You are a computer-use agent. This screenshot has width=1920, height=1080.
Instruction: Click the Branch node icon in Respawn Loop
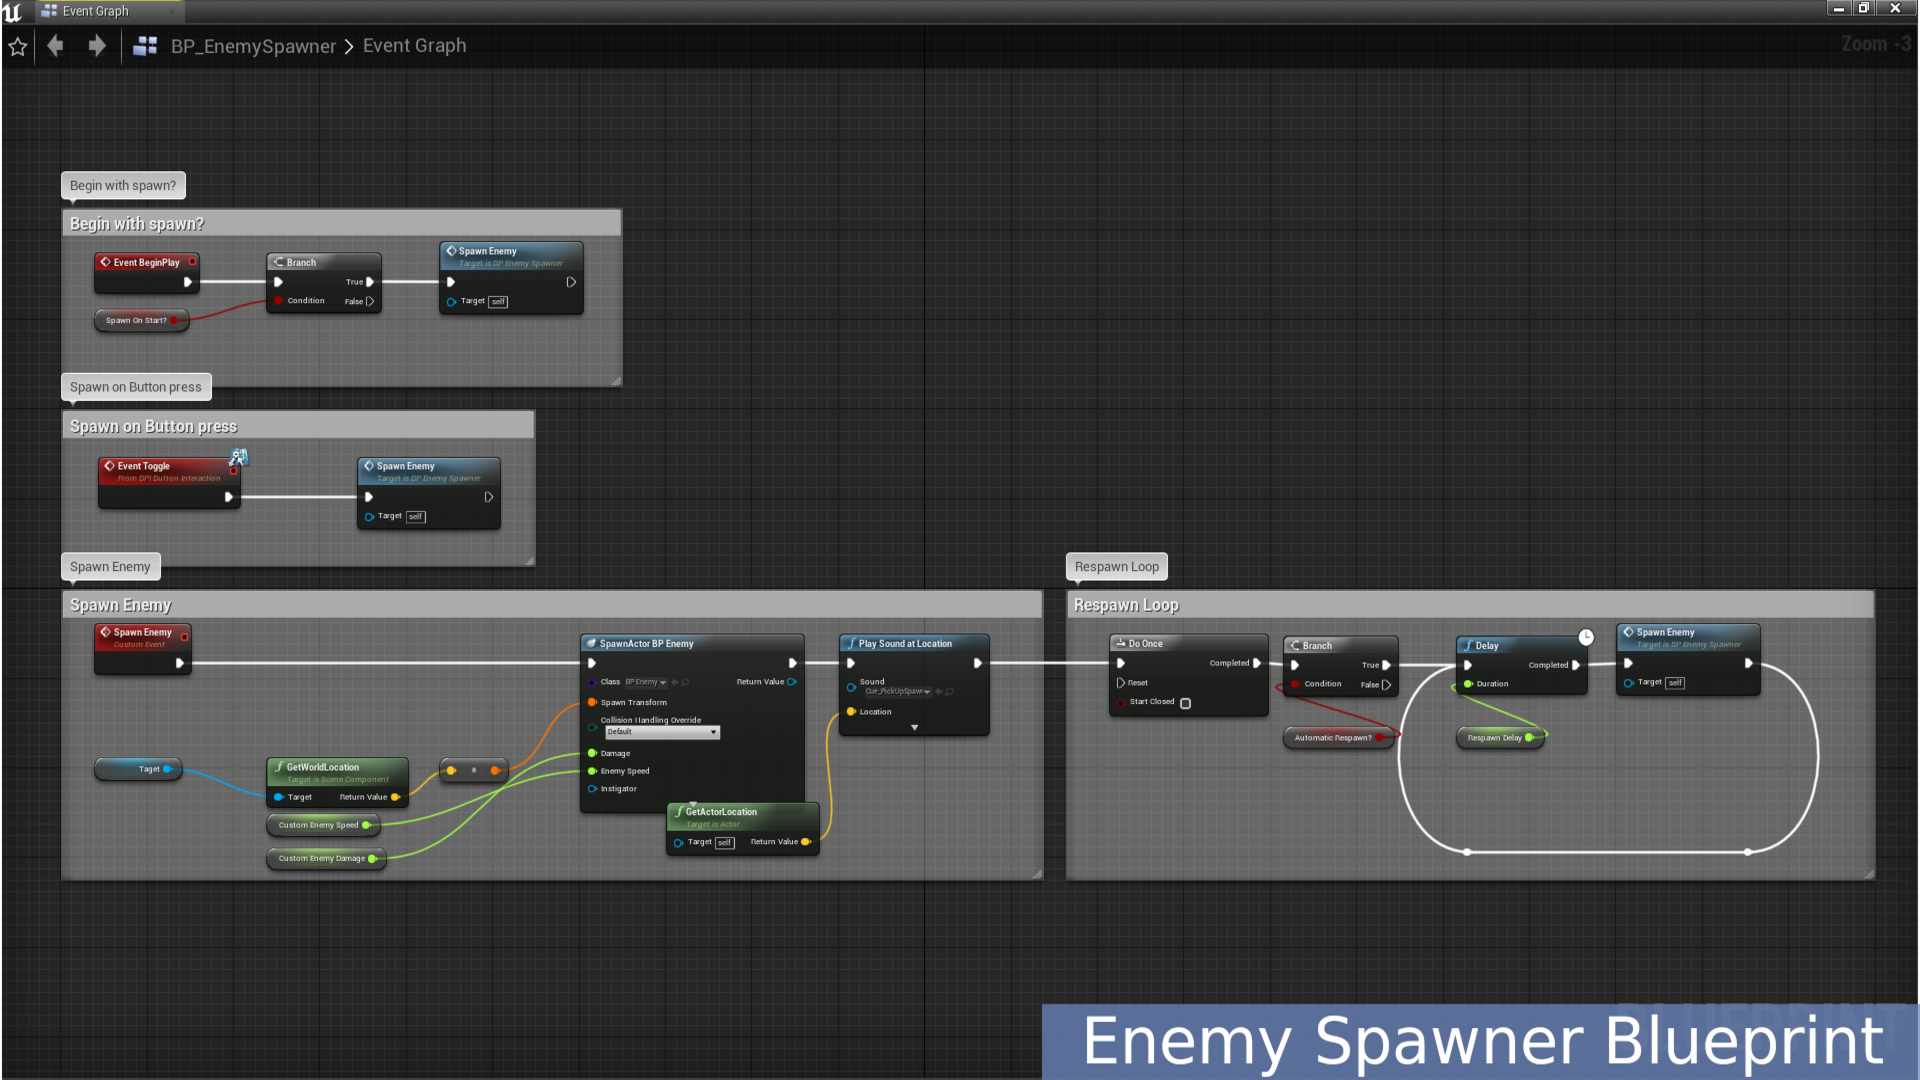(1294, 645)
